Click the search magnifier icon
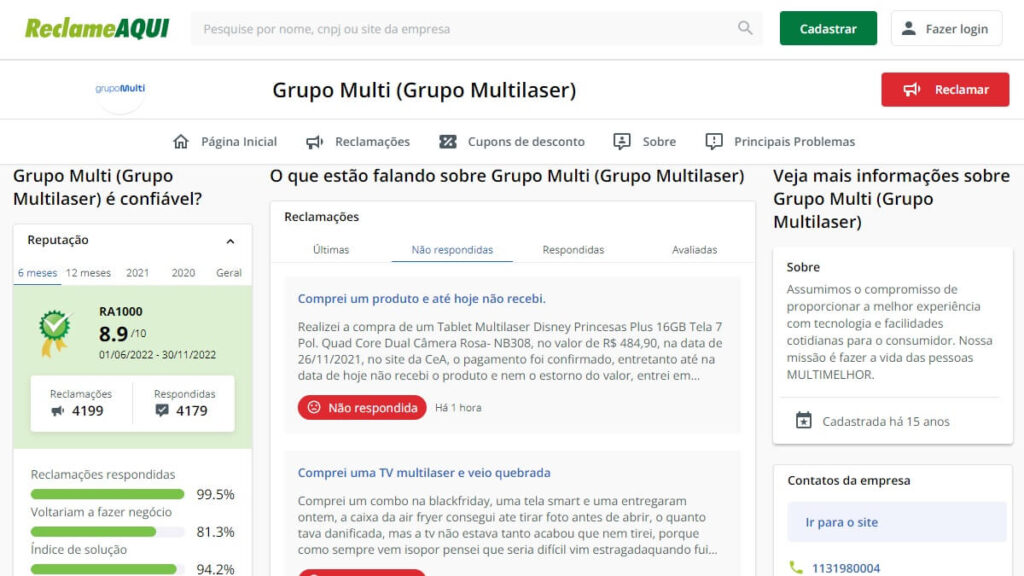The height and width of the screenshot is (576, 1024). pyautogui.click(x=745, y=28)
